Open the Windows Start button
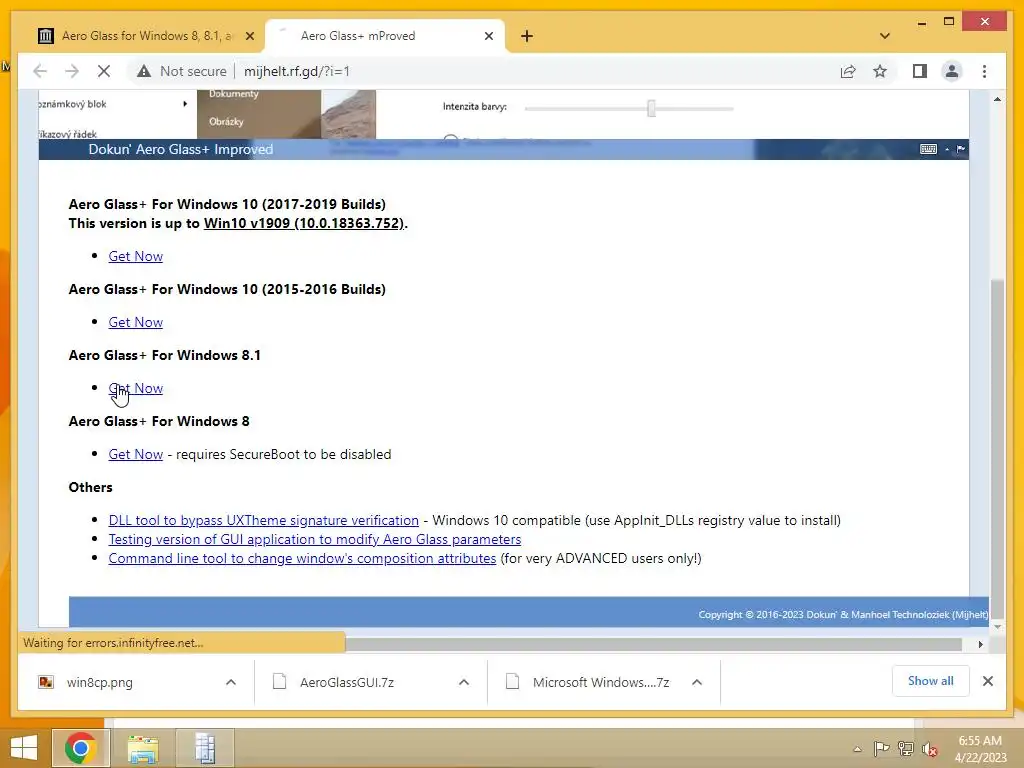The width and height of the screenshot is (1024, 768). [24, 748]
